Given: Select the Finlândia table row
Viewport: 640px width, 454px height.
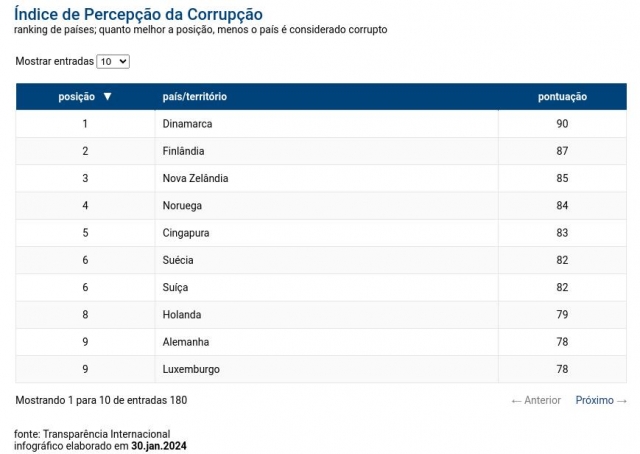Looking at the screenshot, I should click(321, 151).
